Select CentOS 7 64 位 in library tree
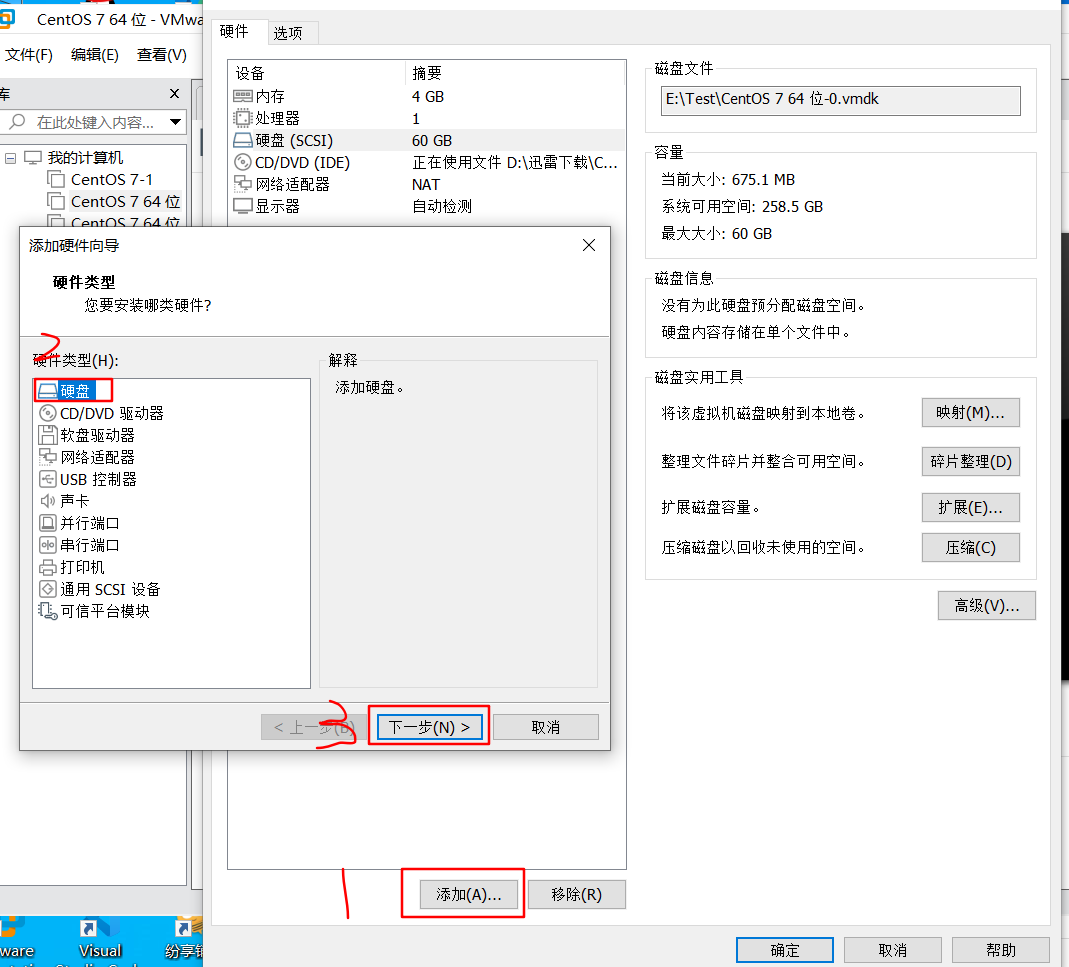This screenshot has width=1069, height=967. point(125,201)
